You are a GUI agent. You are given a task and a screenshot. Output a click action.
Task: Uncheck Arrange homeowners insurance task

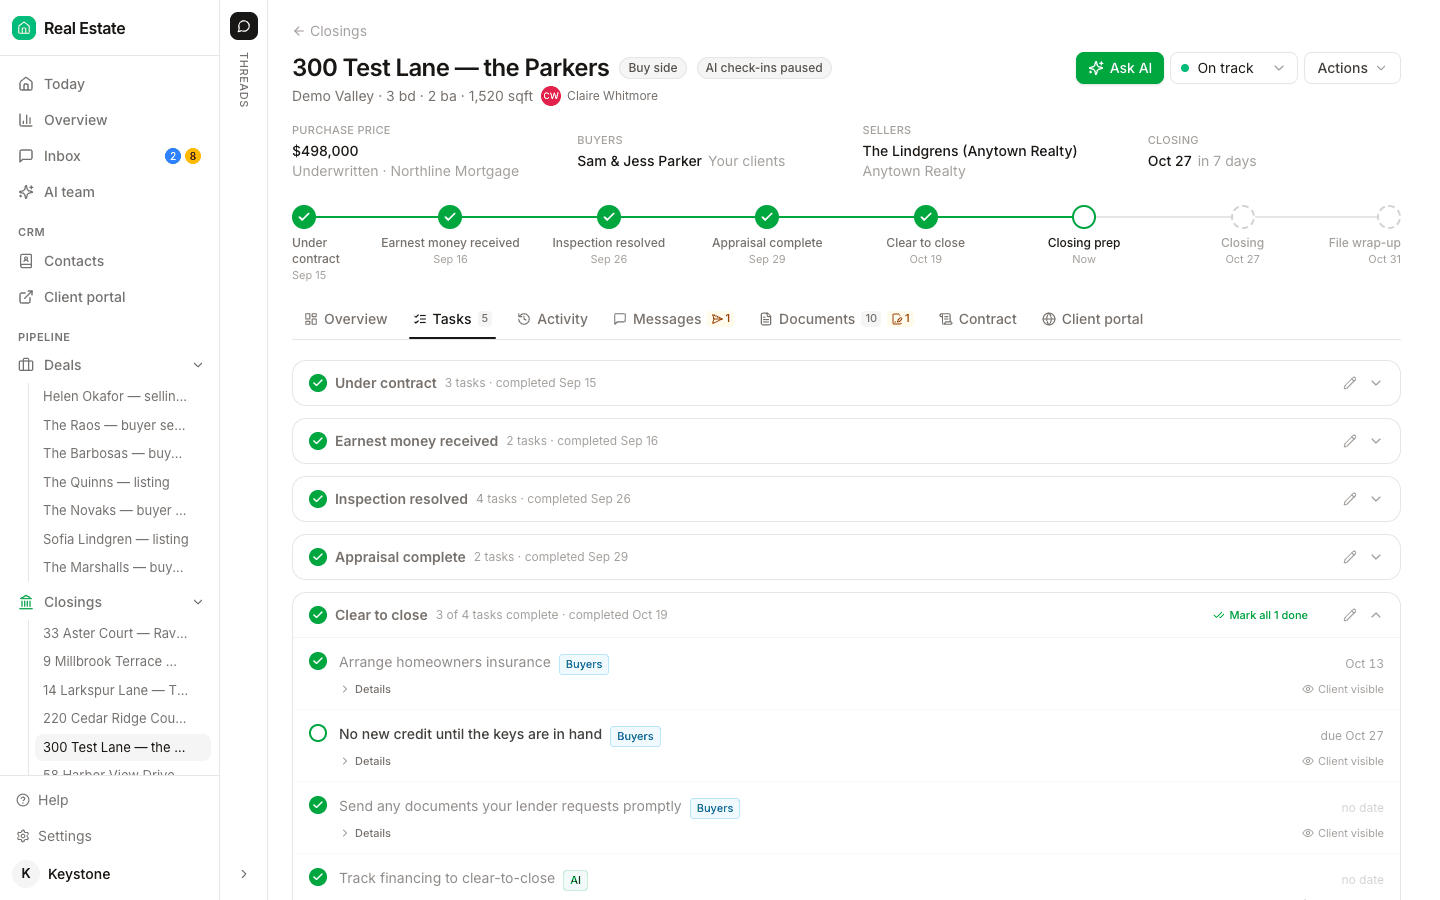pyautogui.click(x=318, y=661)
